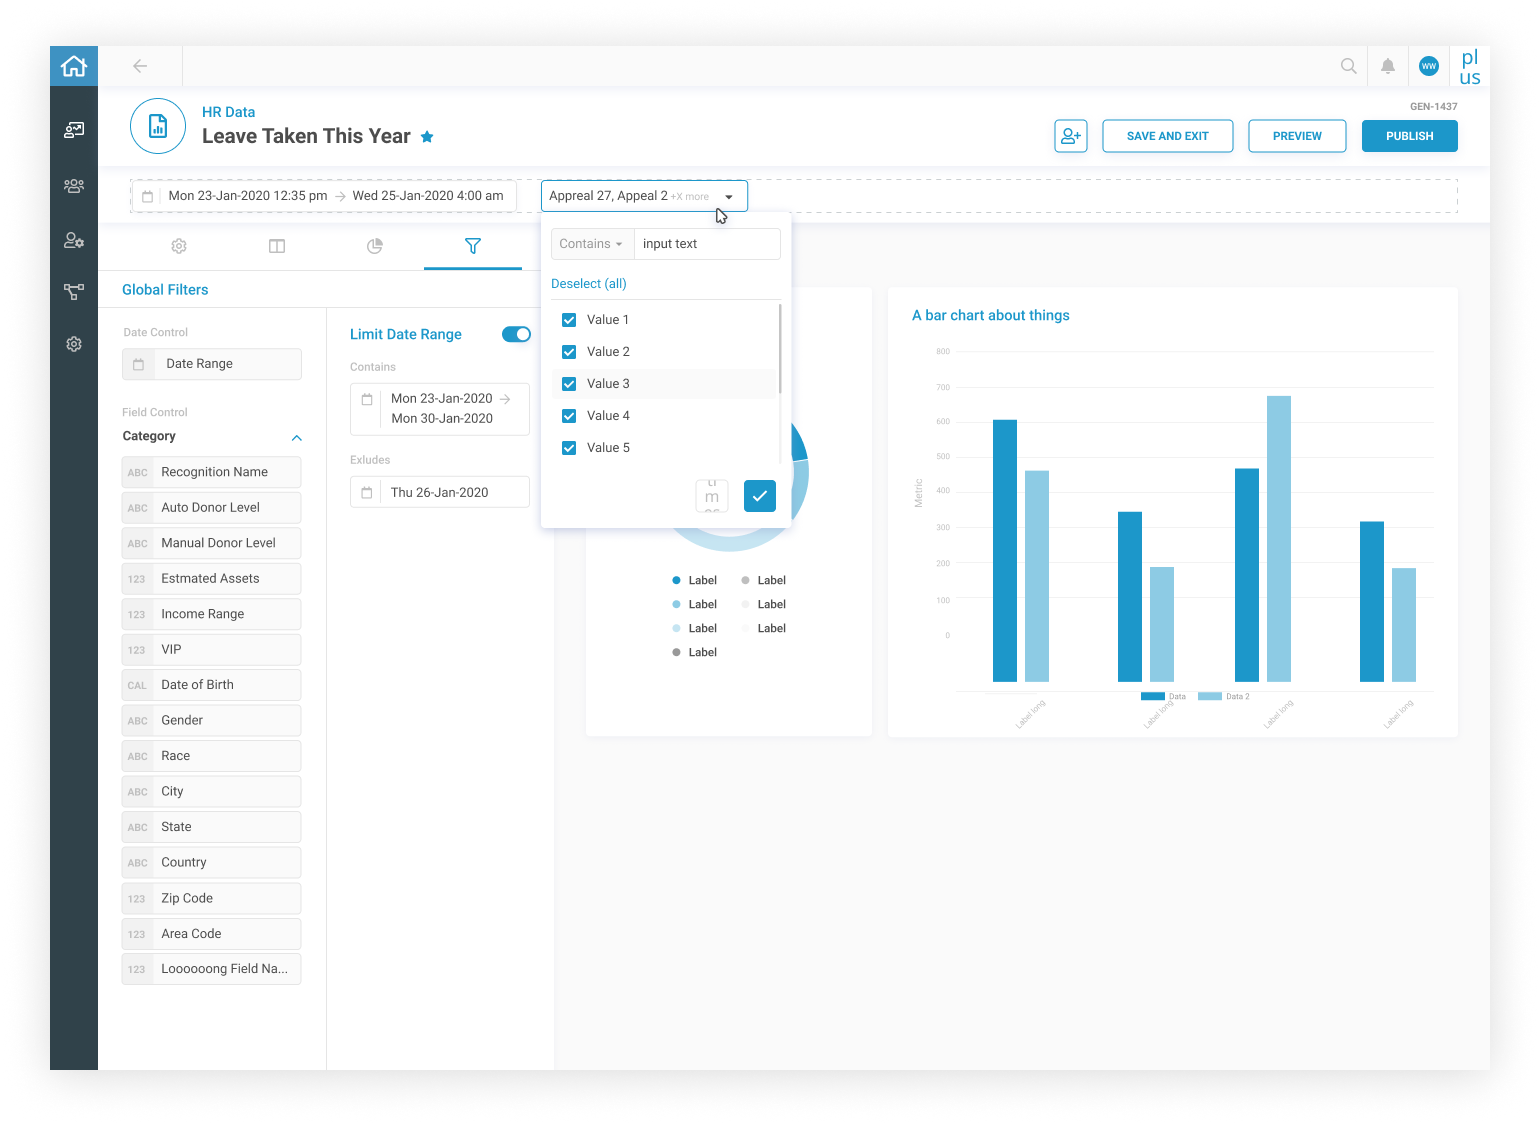
Task: Click the add user icon button
Action: (x=1070, y=136)
